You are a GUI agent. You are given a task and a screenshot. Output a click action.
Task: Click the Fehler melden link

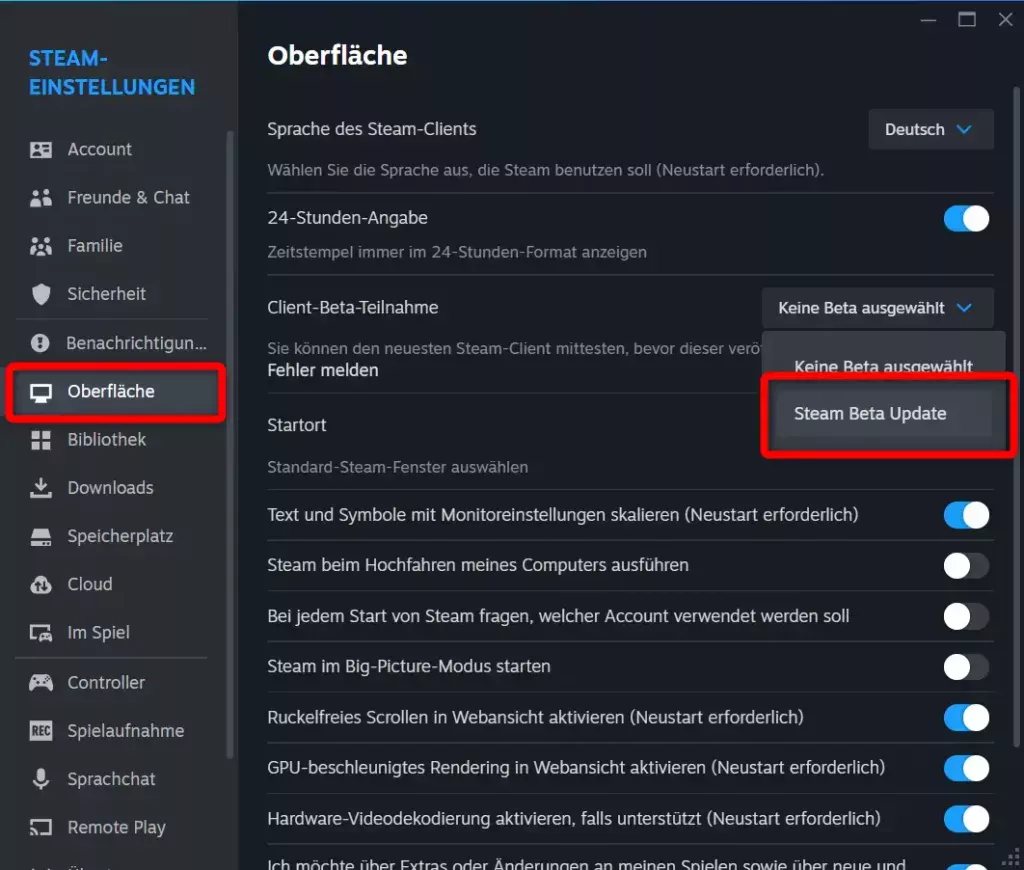323,370
